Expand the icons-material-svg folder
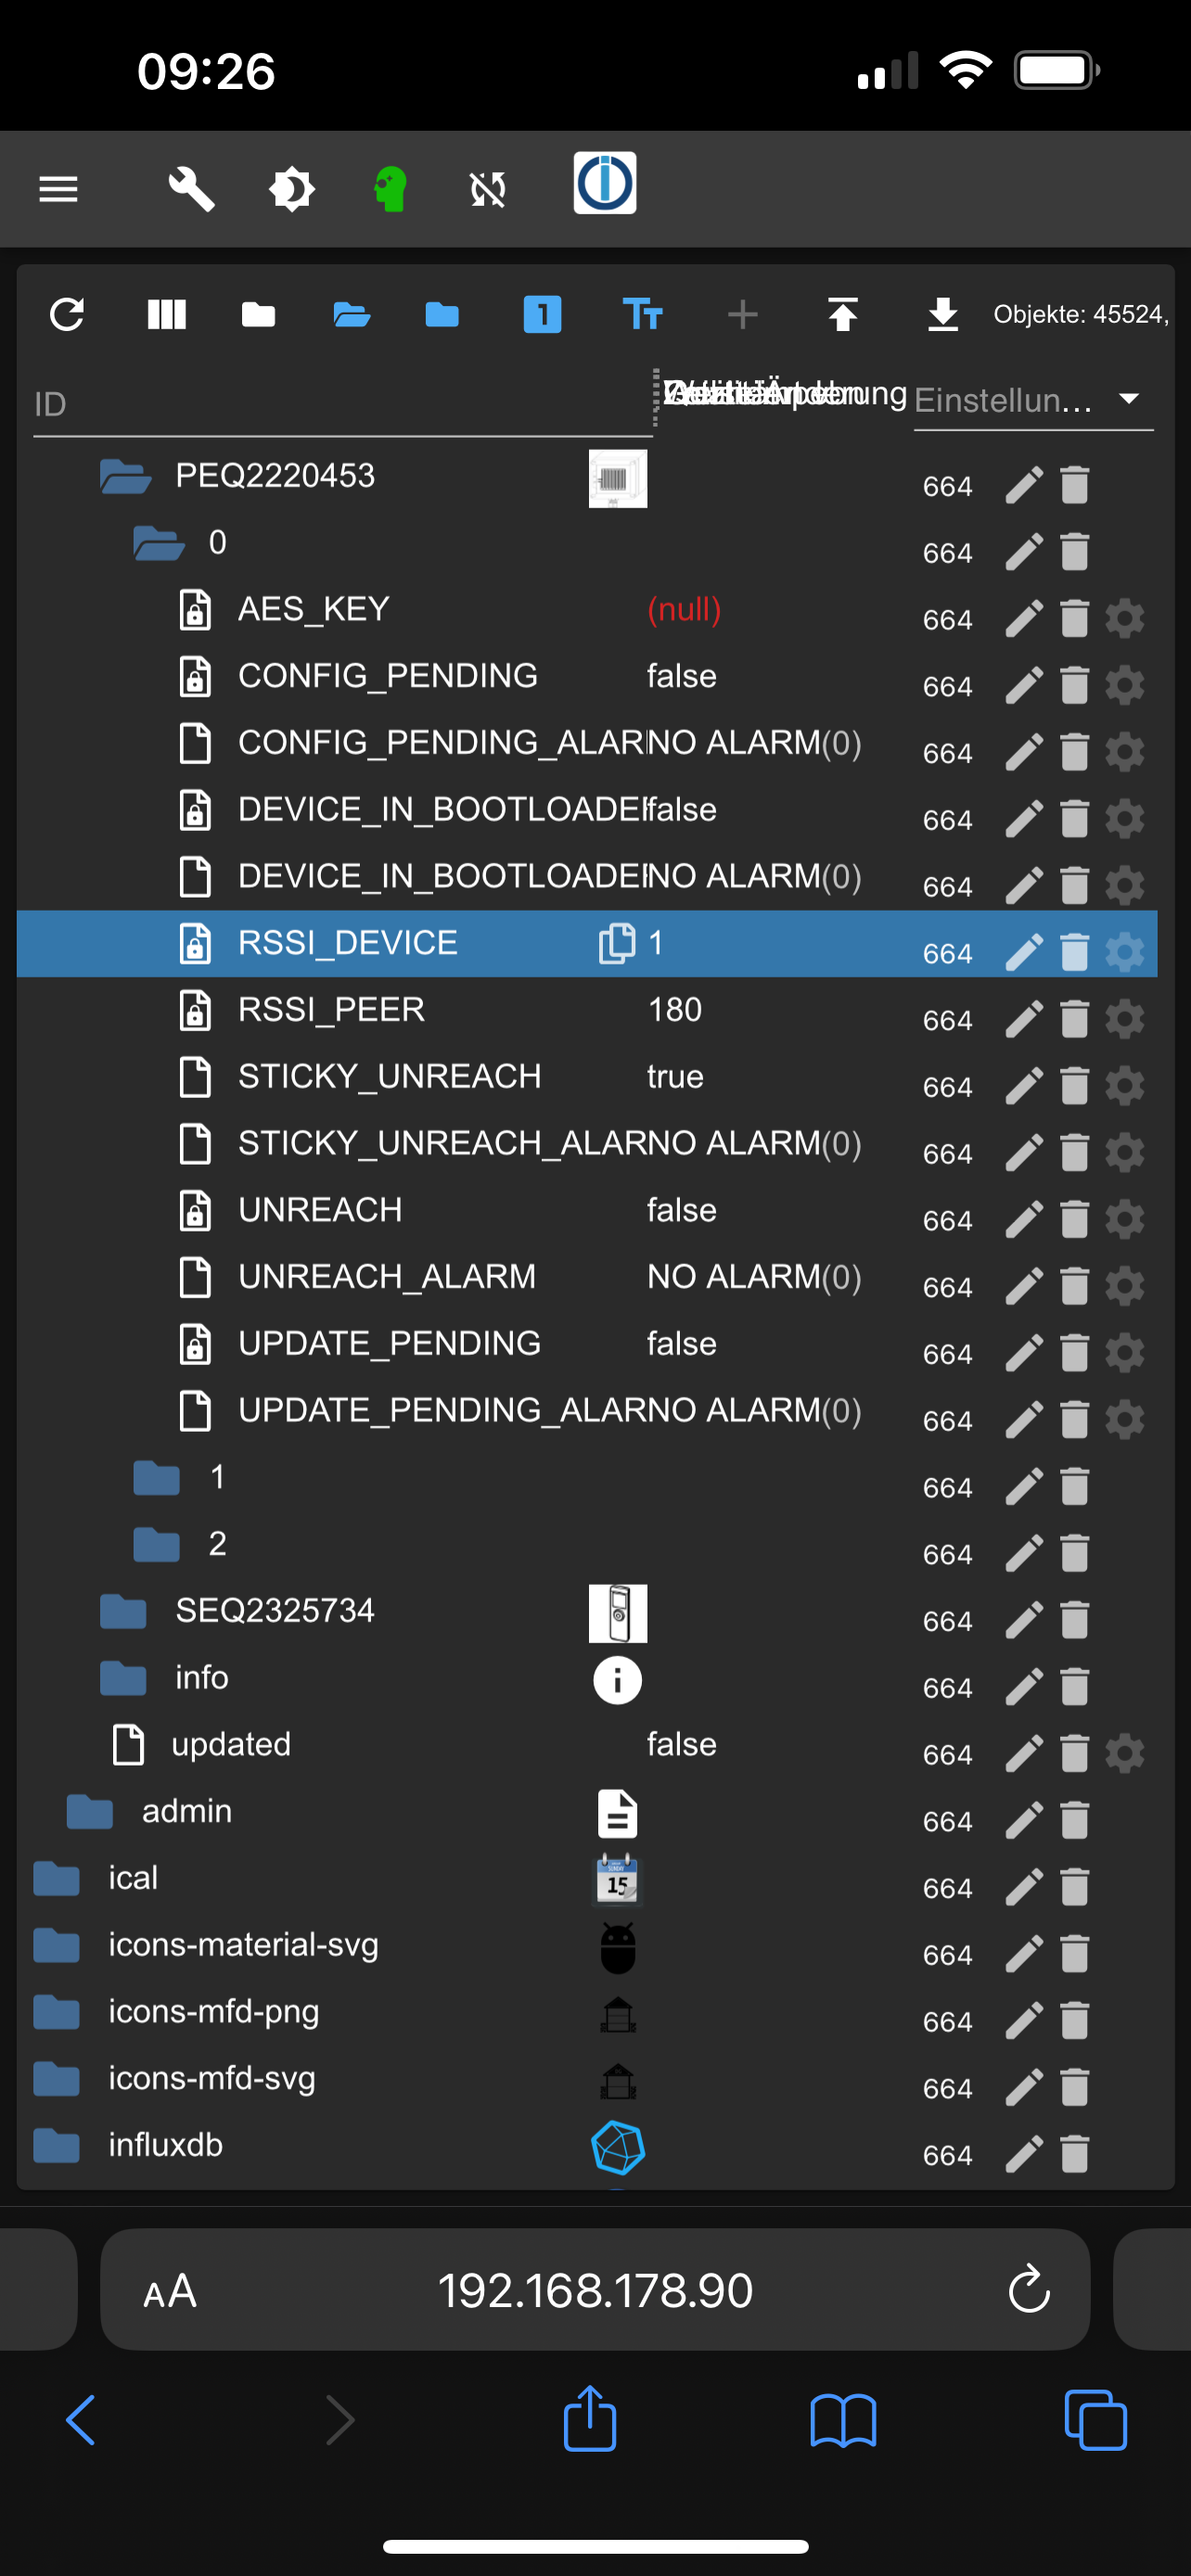The height and width of the screenshot is (2576, 1191). click(57, 1945)
